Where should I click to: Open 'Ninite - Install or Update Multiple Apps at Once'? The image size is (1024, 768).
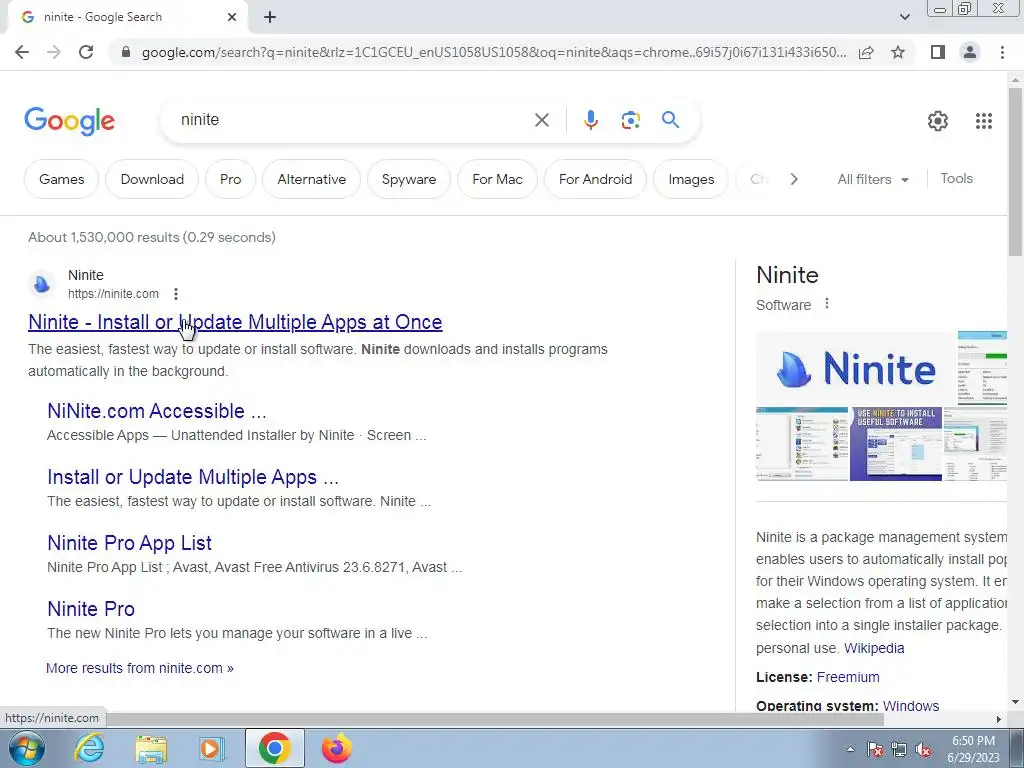pos(235,322)
